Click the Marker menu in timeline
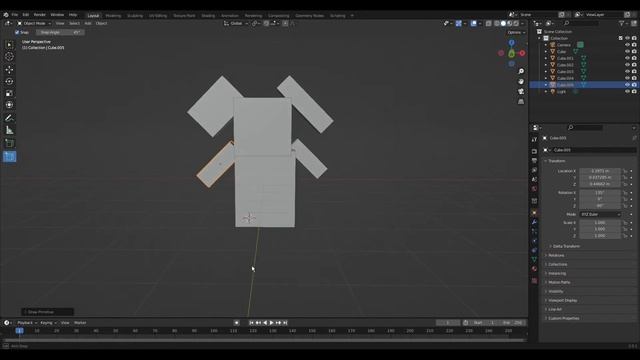Image resolution: width=640 pixels, height=360 pixels. point(80,323)
